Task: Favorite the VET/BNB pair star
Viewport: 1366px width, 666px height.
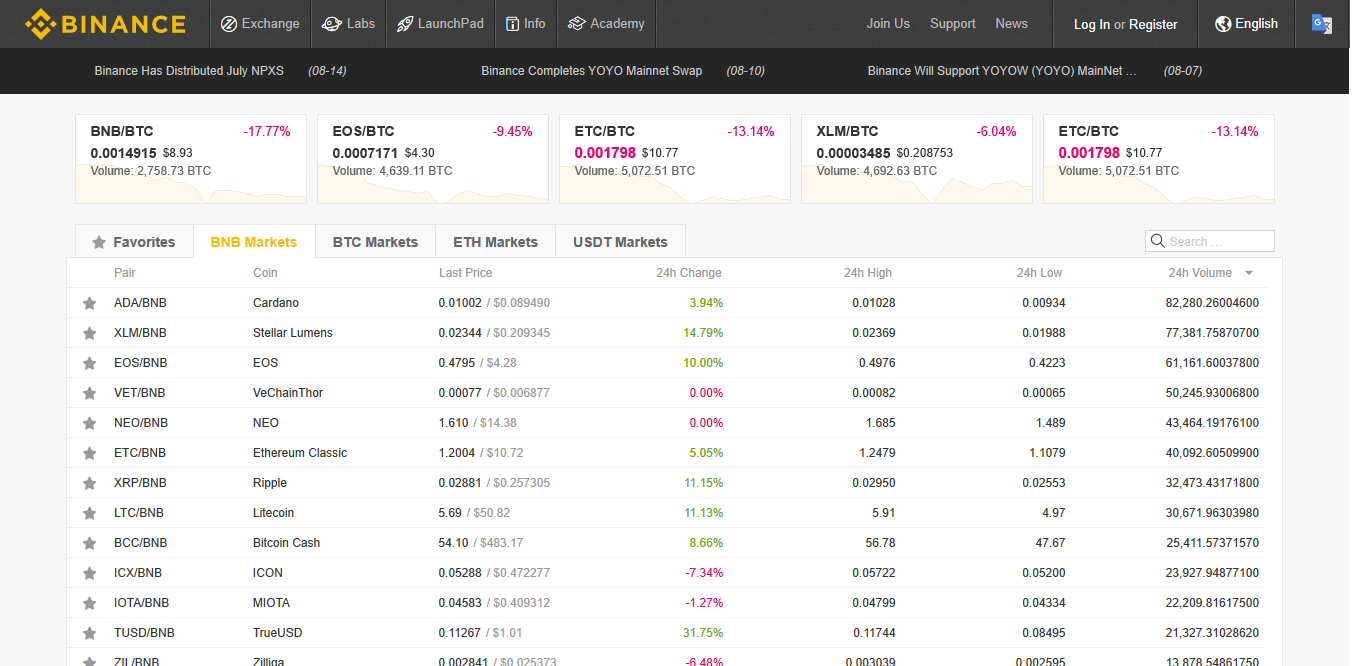Action: 89,393
